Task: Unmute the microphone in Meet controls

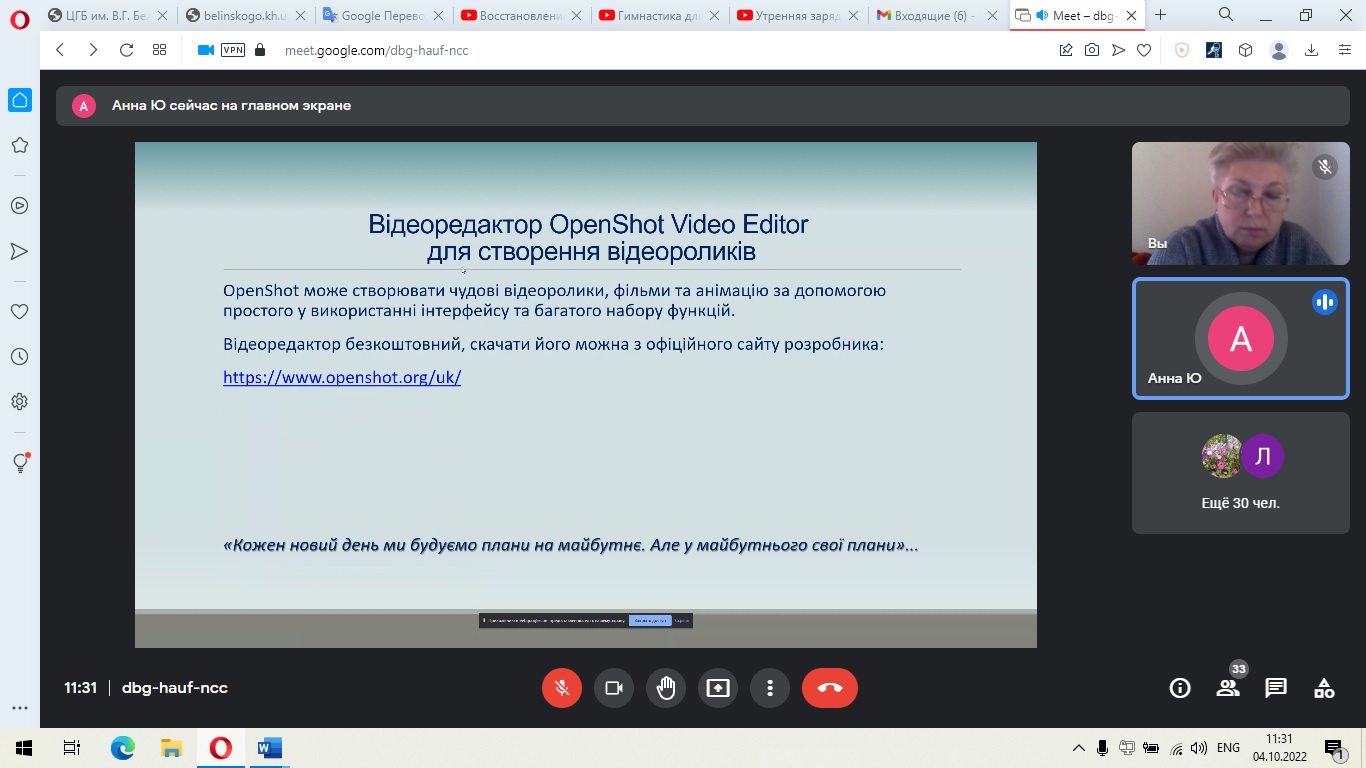Action: click(x=562, y=688)
